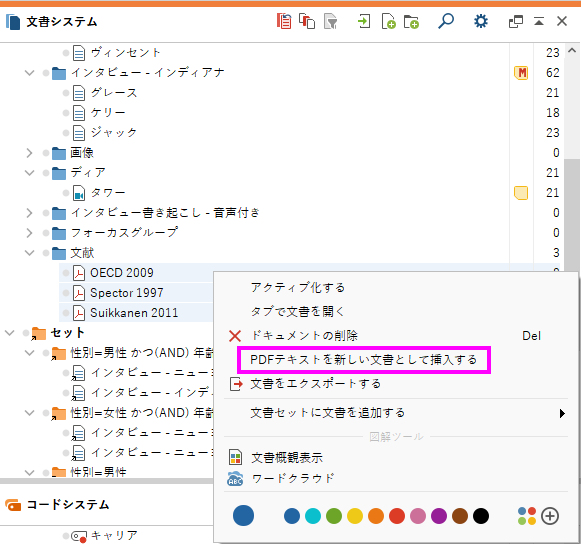The image size is (581, 544).
Task: Toggle activation dot beside ケリー document
Action: coord(66,113)
